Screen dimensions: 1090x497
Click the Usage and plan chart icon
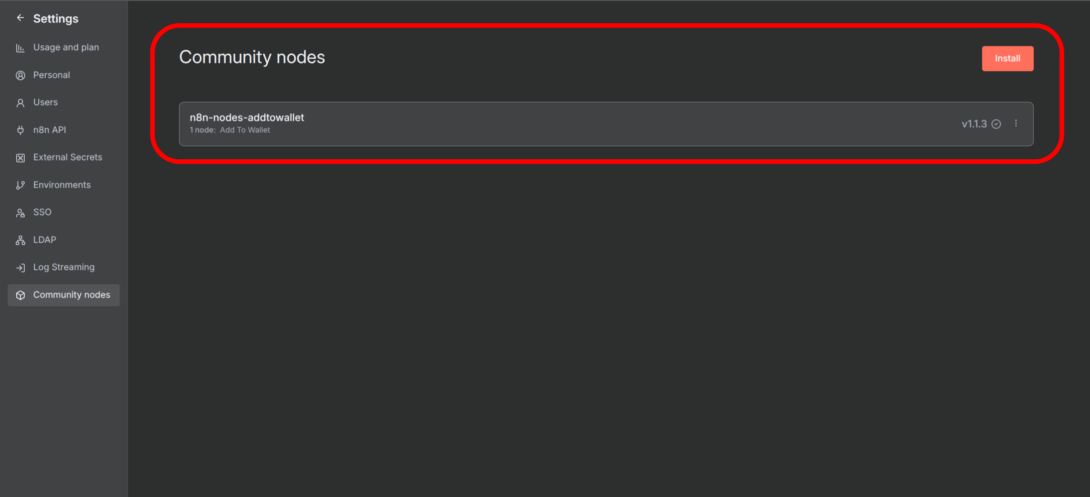pos(20,48)
